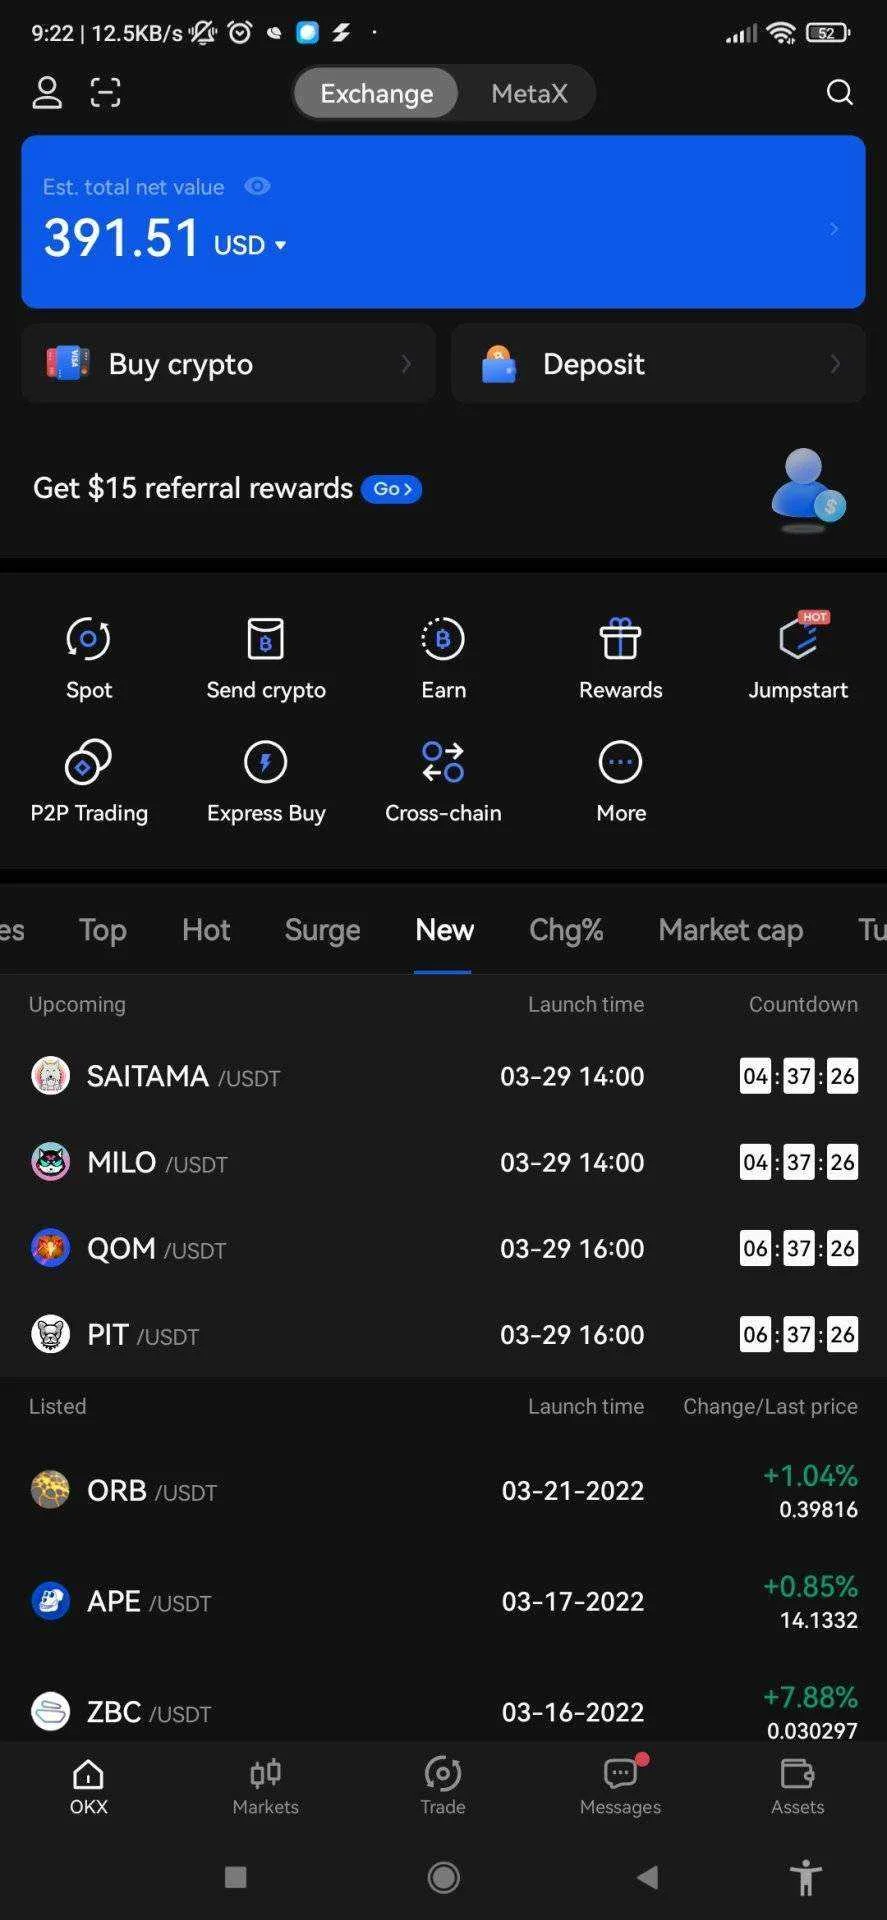Image resolution: width=887 pixels, height=1920 pixels.
Task: Switch to the Market cap tab
Action: click(x=731, y=930)
